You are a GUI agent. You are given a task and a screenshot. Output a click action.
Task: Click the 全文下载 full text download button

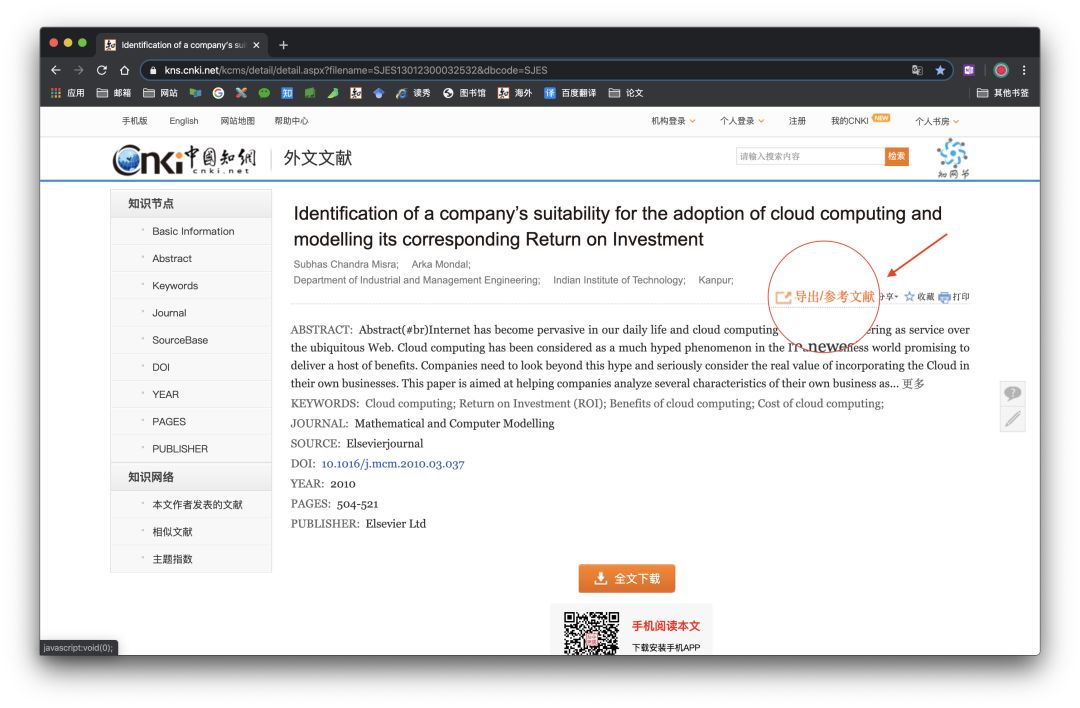pos(627,579)
